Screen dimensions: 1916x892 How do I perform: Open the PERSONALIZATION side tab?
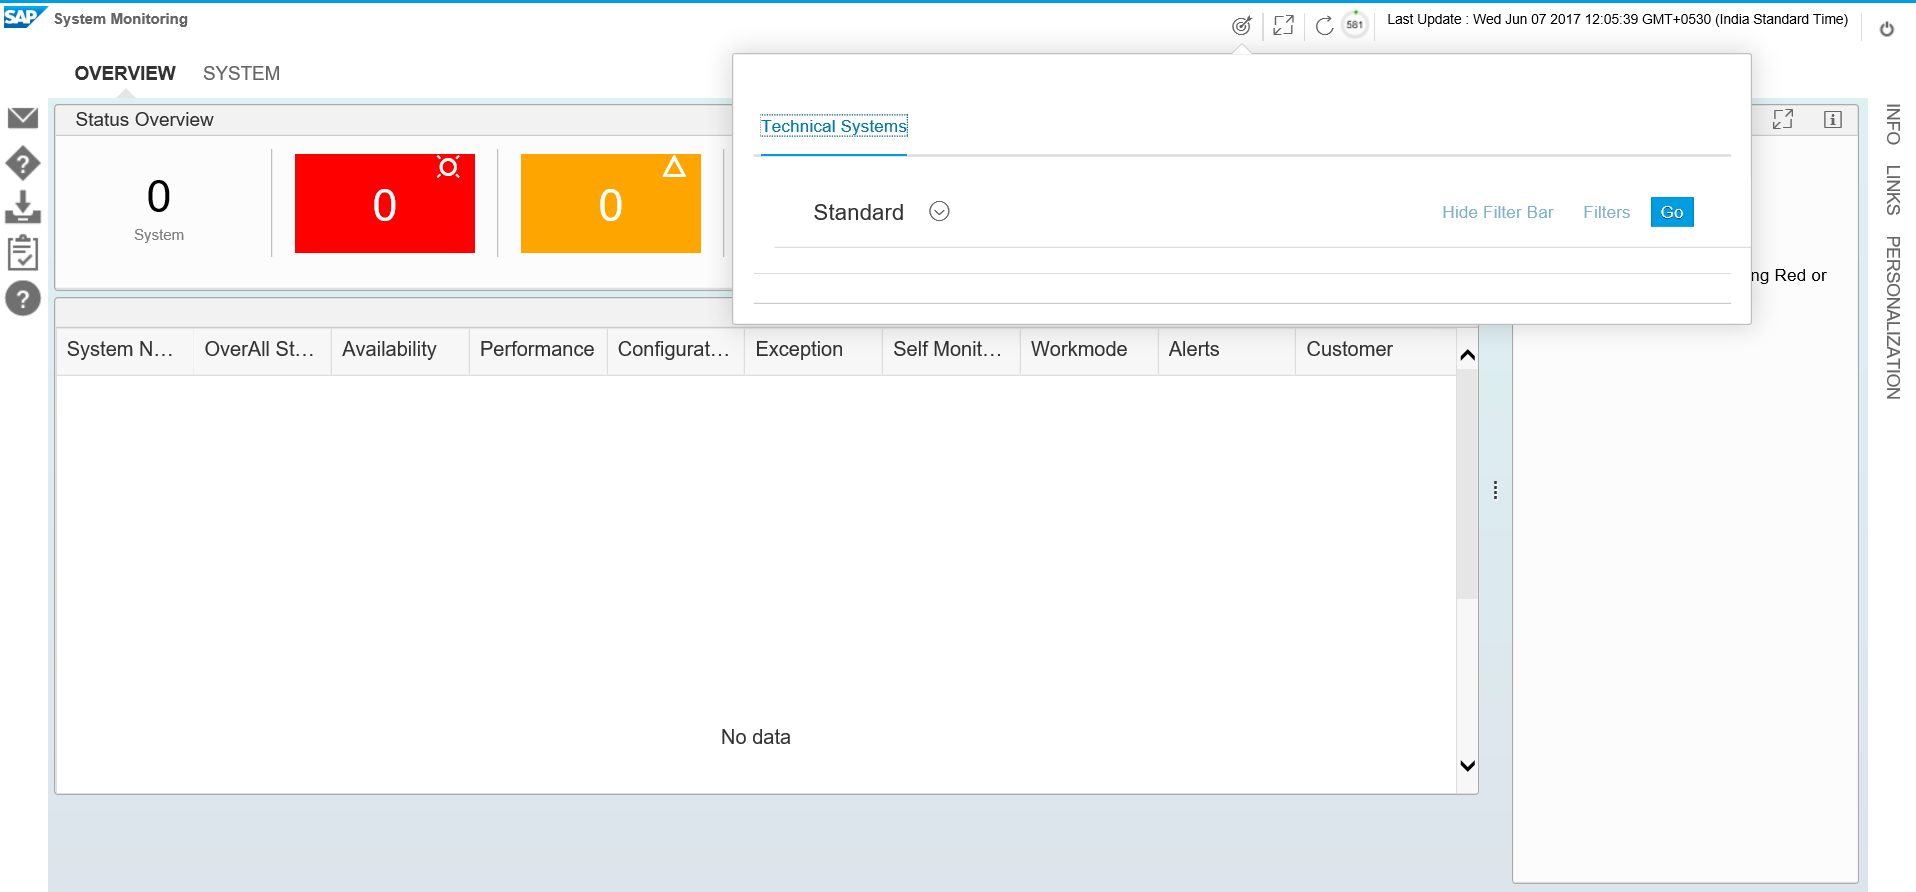click(1893, 318)
